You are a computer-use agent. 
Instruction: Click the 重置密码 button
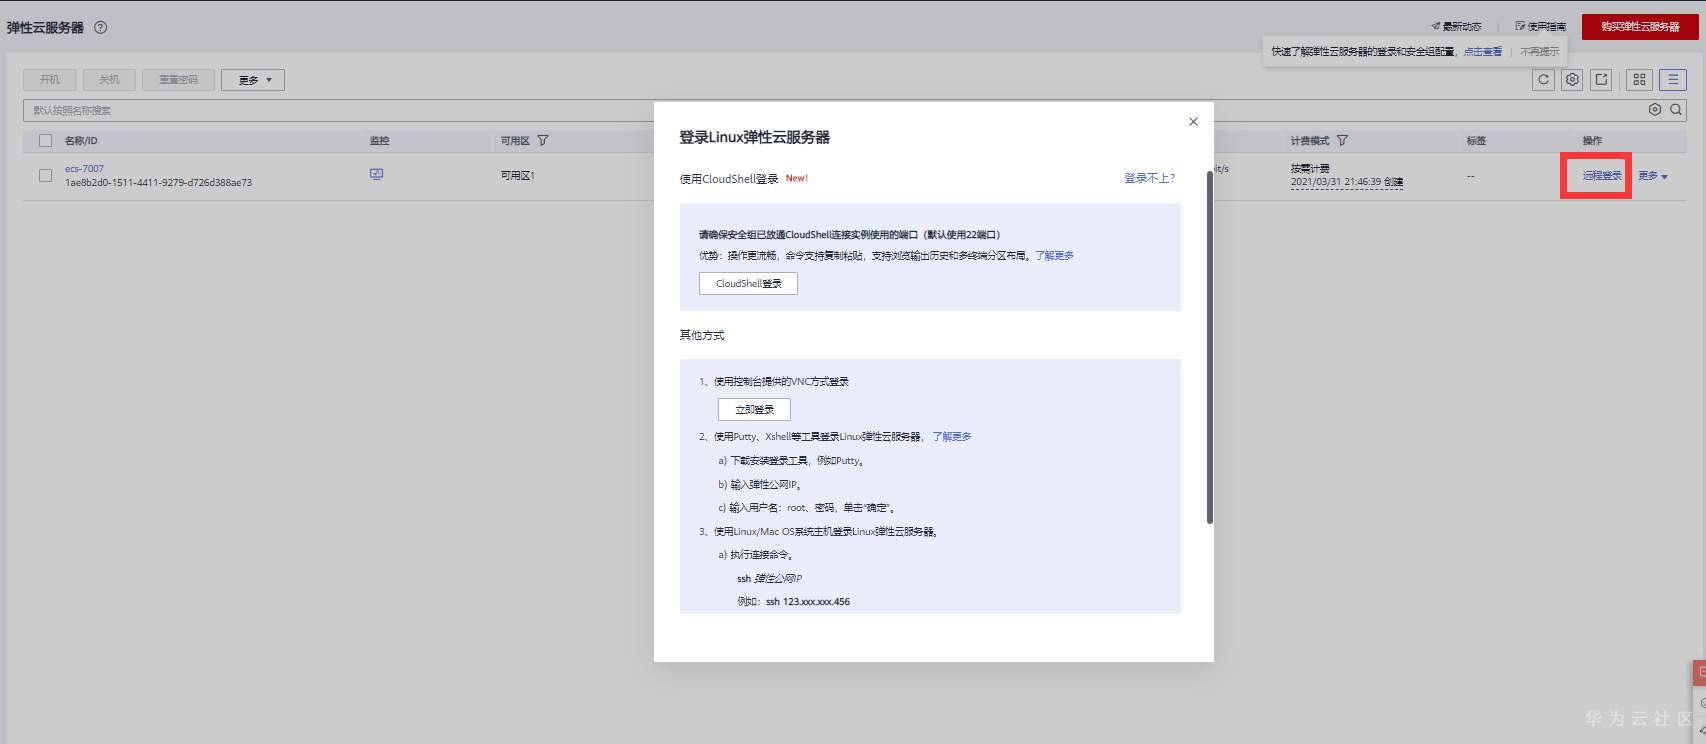coord(178,80)
